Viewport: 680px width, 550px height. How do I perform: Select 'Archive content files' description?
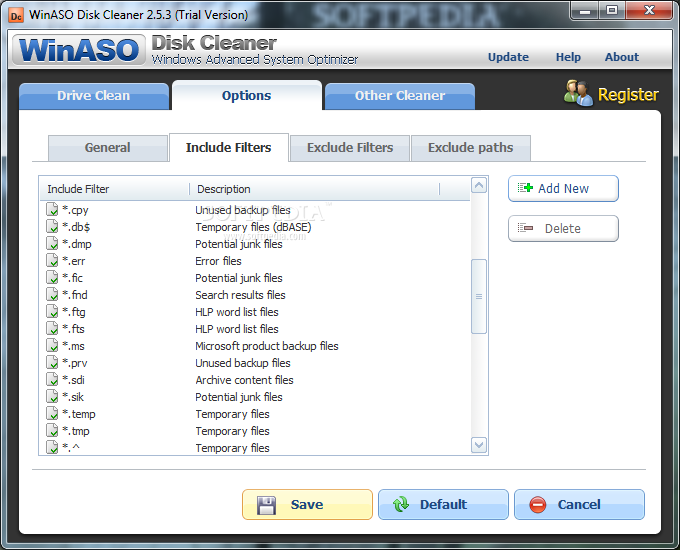point(244,380)
